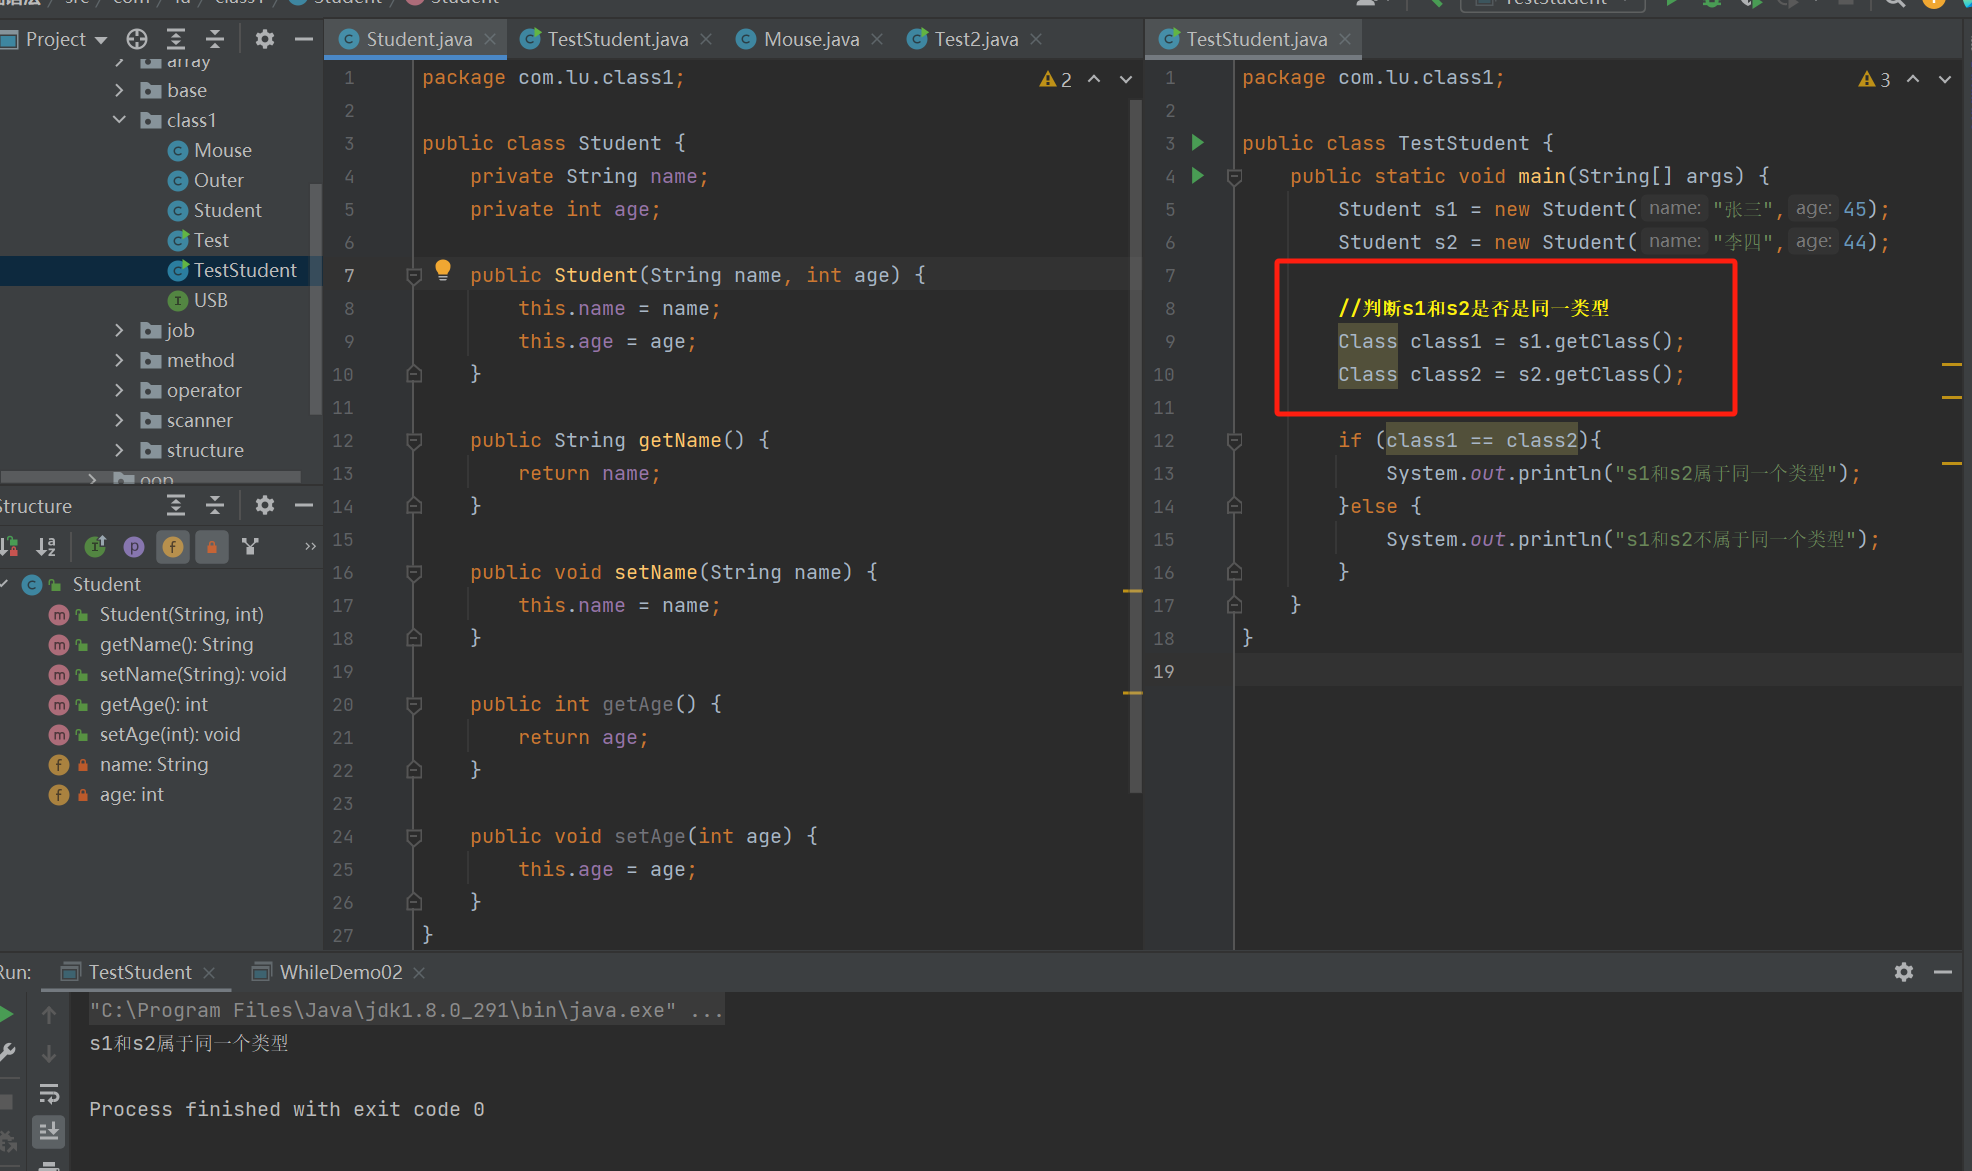Click the locate-file crosshair icon in Project panel
The height and width of the screenshot is (1171, 1972).
(x=137, y=39)
